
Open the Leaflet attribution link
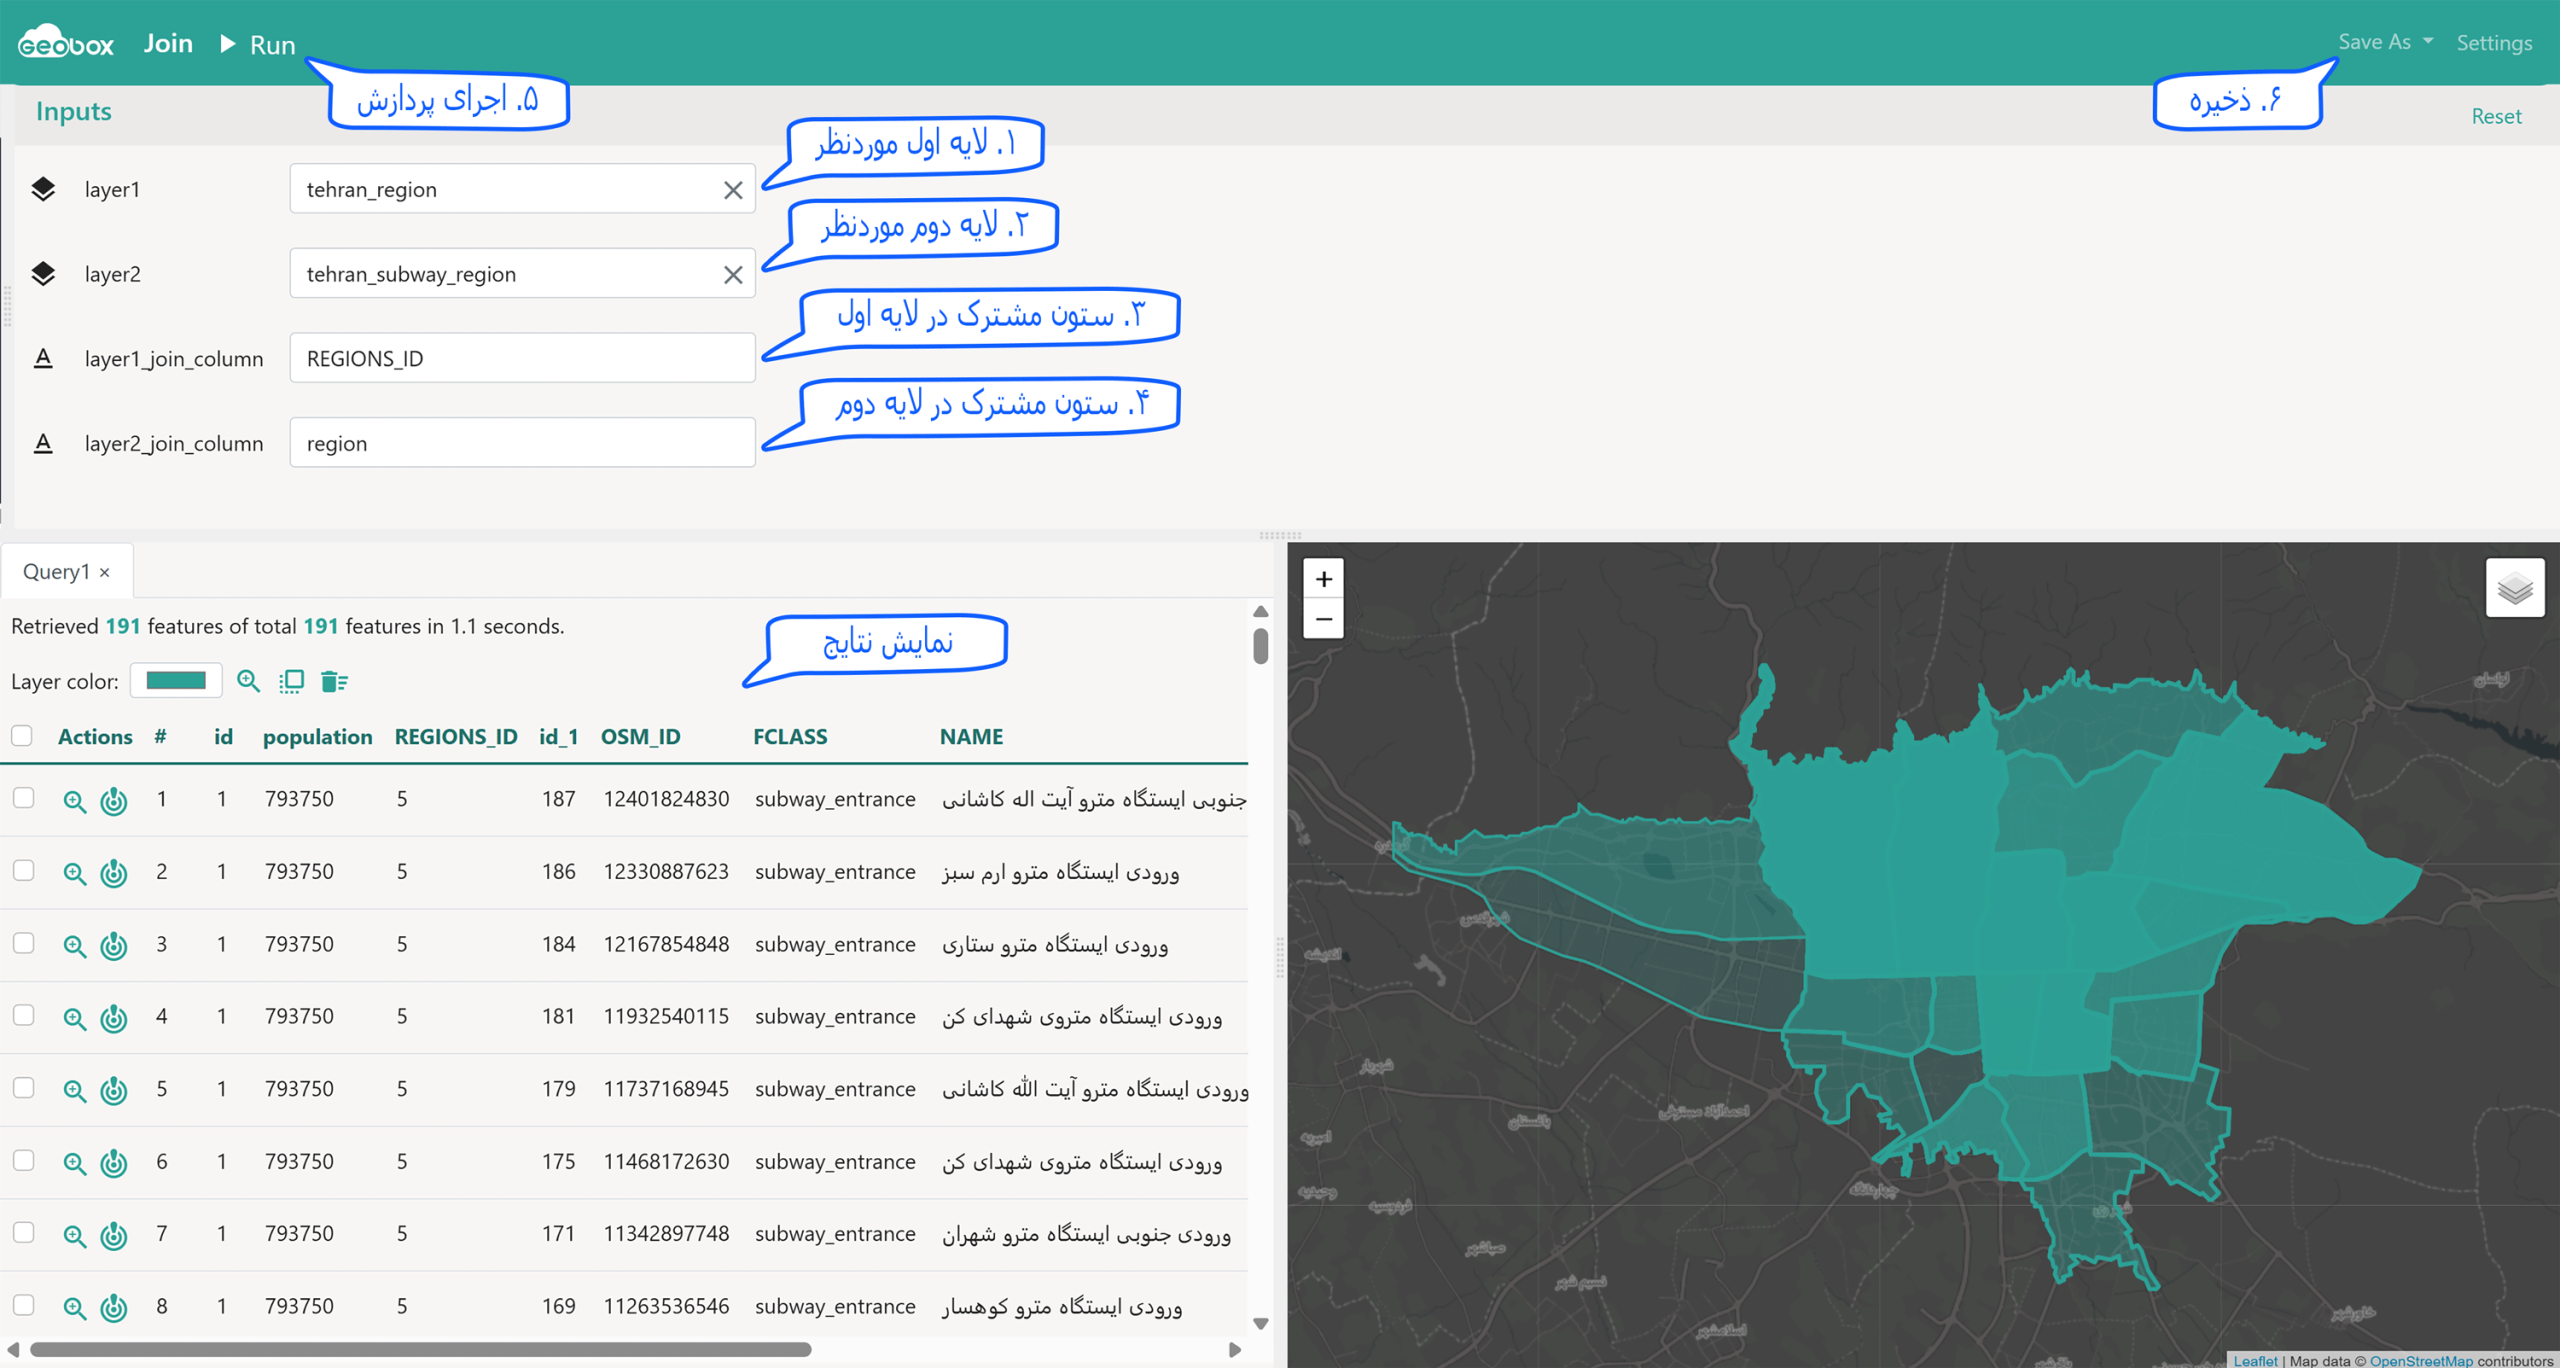click(2255, 1360)
